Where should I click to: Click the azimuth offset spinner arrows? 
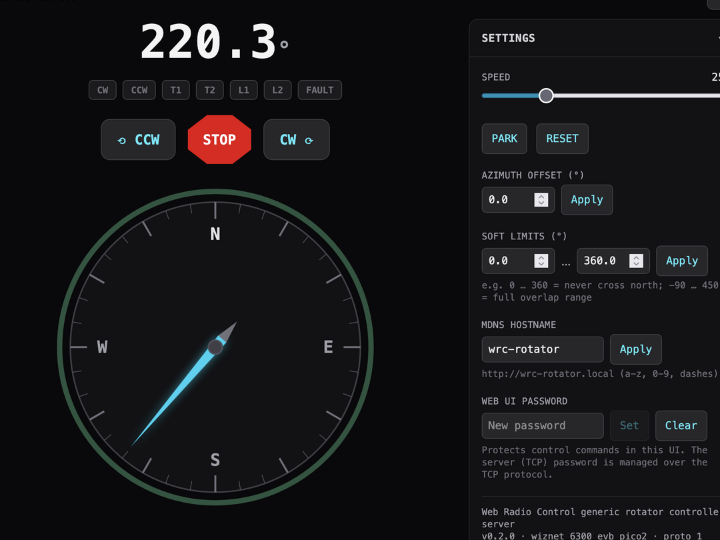pyautogui.click(x=541, y=200)
